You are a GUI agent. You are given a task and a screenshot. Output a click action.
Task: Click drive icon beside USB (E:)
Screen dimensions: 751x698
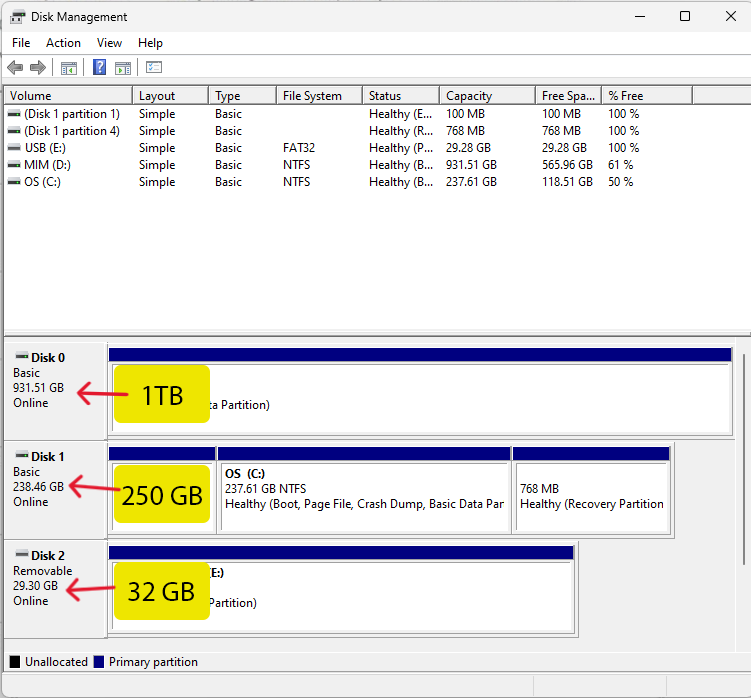coord(14,148)
